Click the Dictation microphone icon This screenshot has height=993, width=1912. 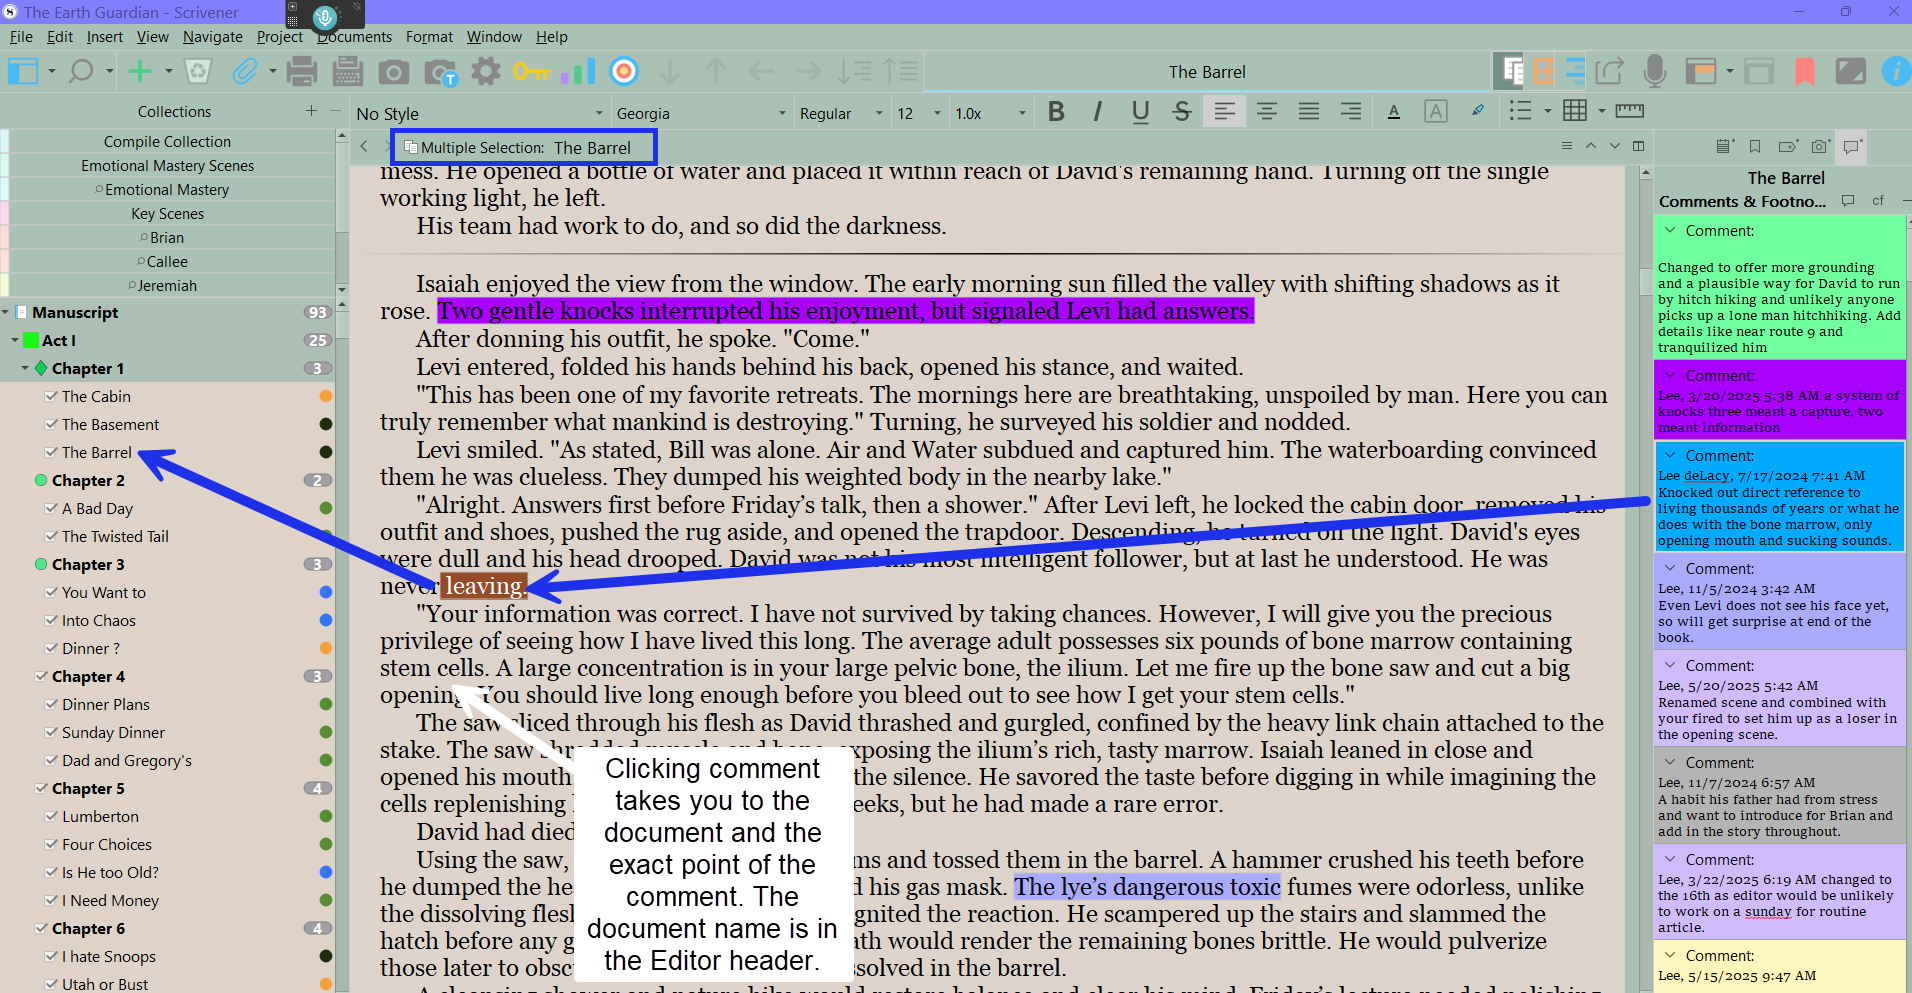coord(1655,71)
